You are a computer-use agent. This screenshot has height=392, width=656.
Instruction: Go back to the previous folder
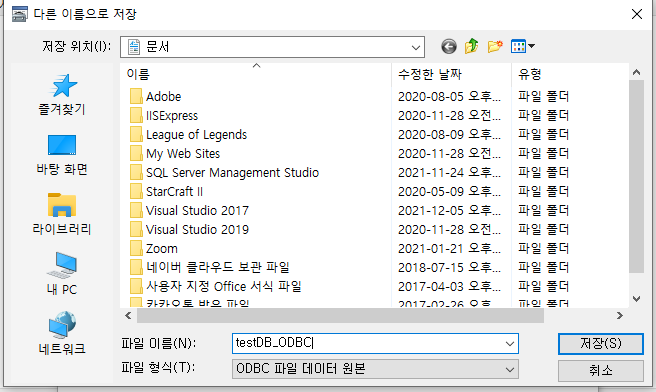448,46
